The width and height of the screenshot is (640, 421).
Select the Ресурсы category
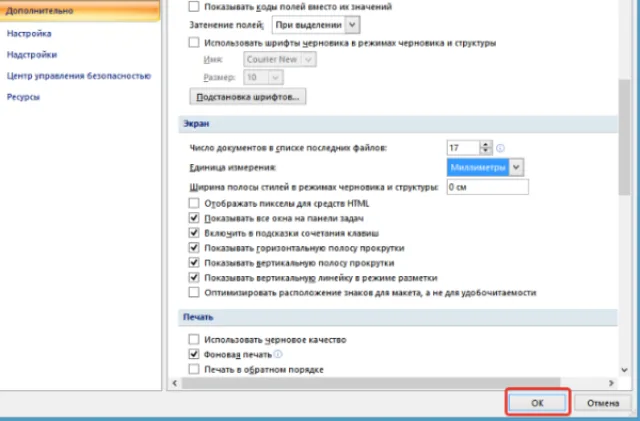click(x=23, y=97)
